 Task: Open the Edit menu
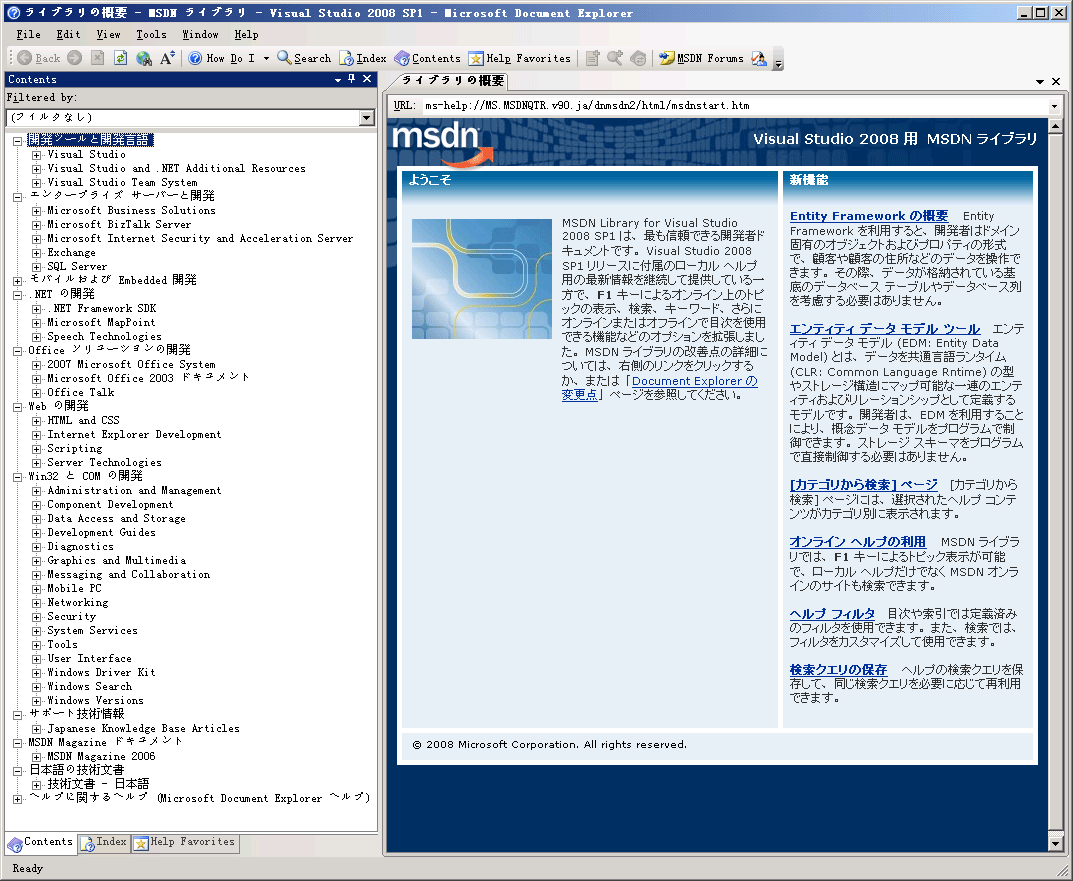click(68, 34)
